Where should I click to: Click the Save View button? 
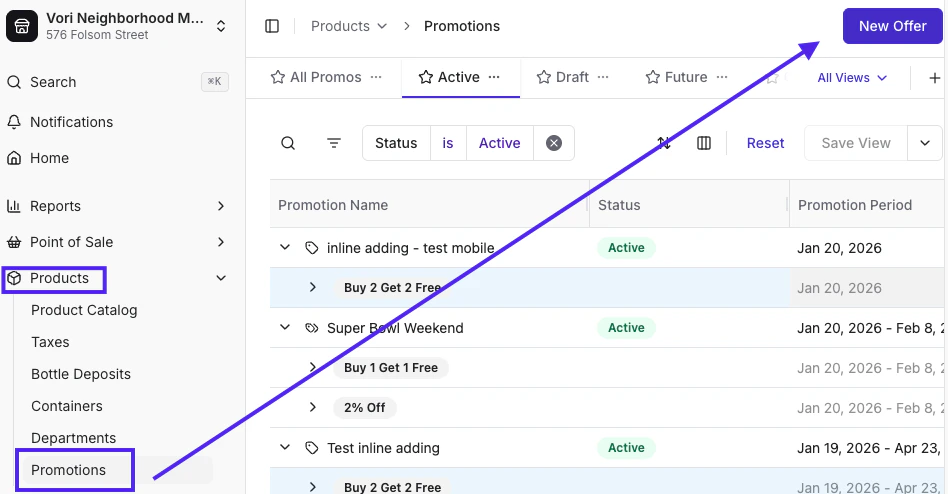pos(855,143)
